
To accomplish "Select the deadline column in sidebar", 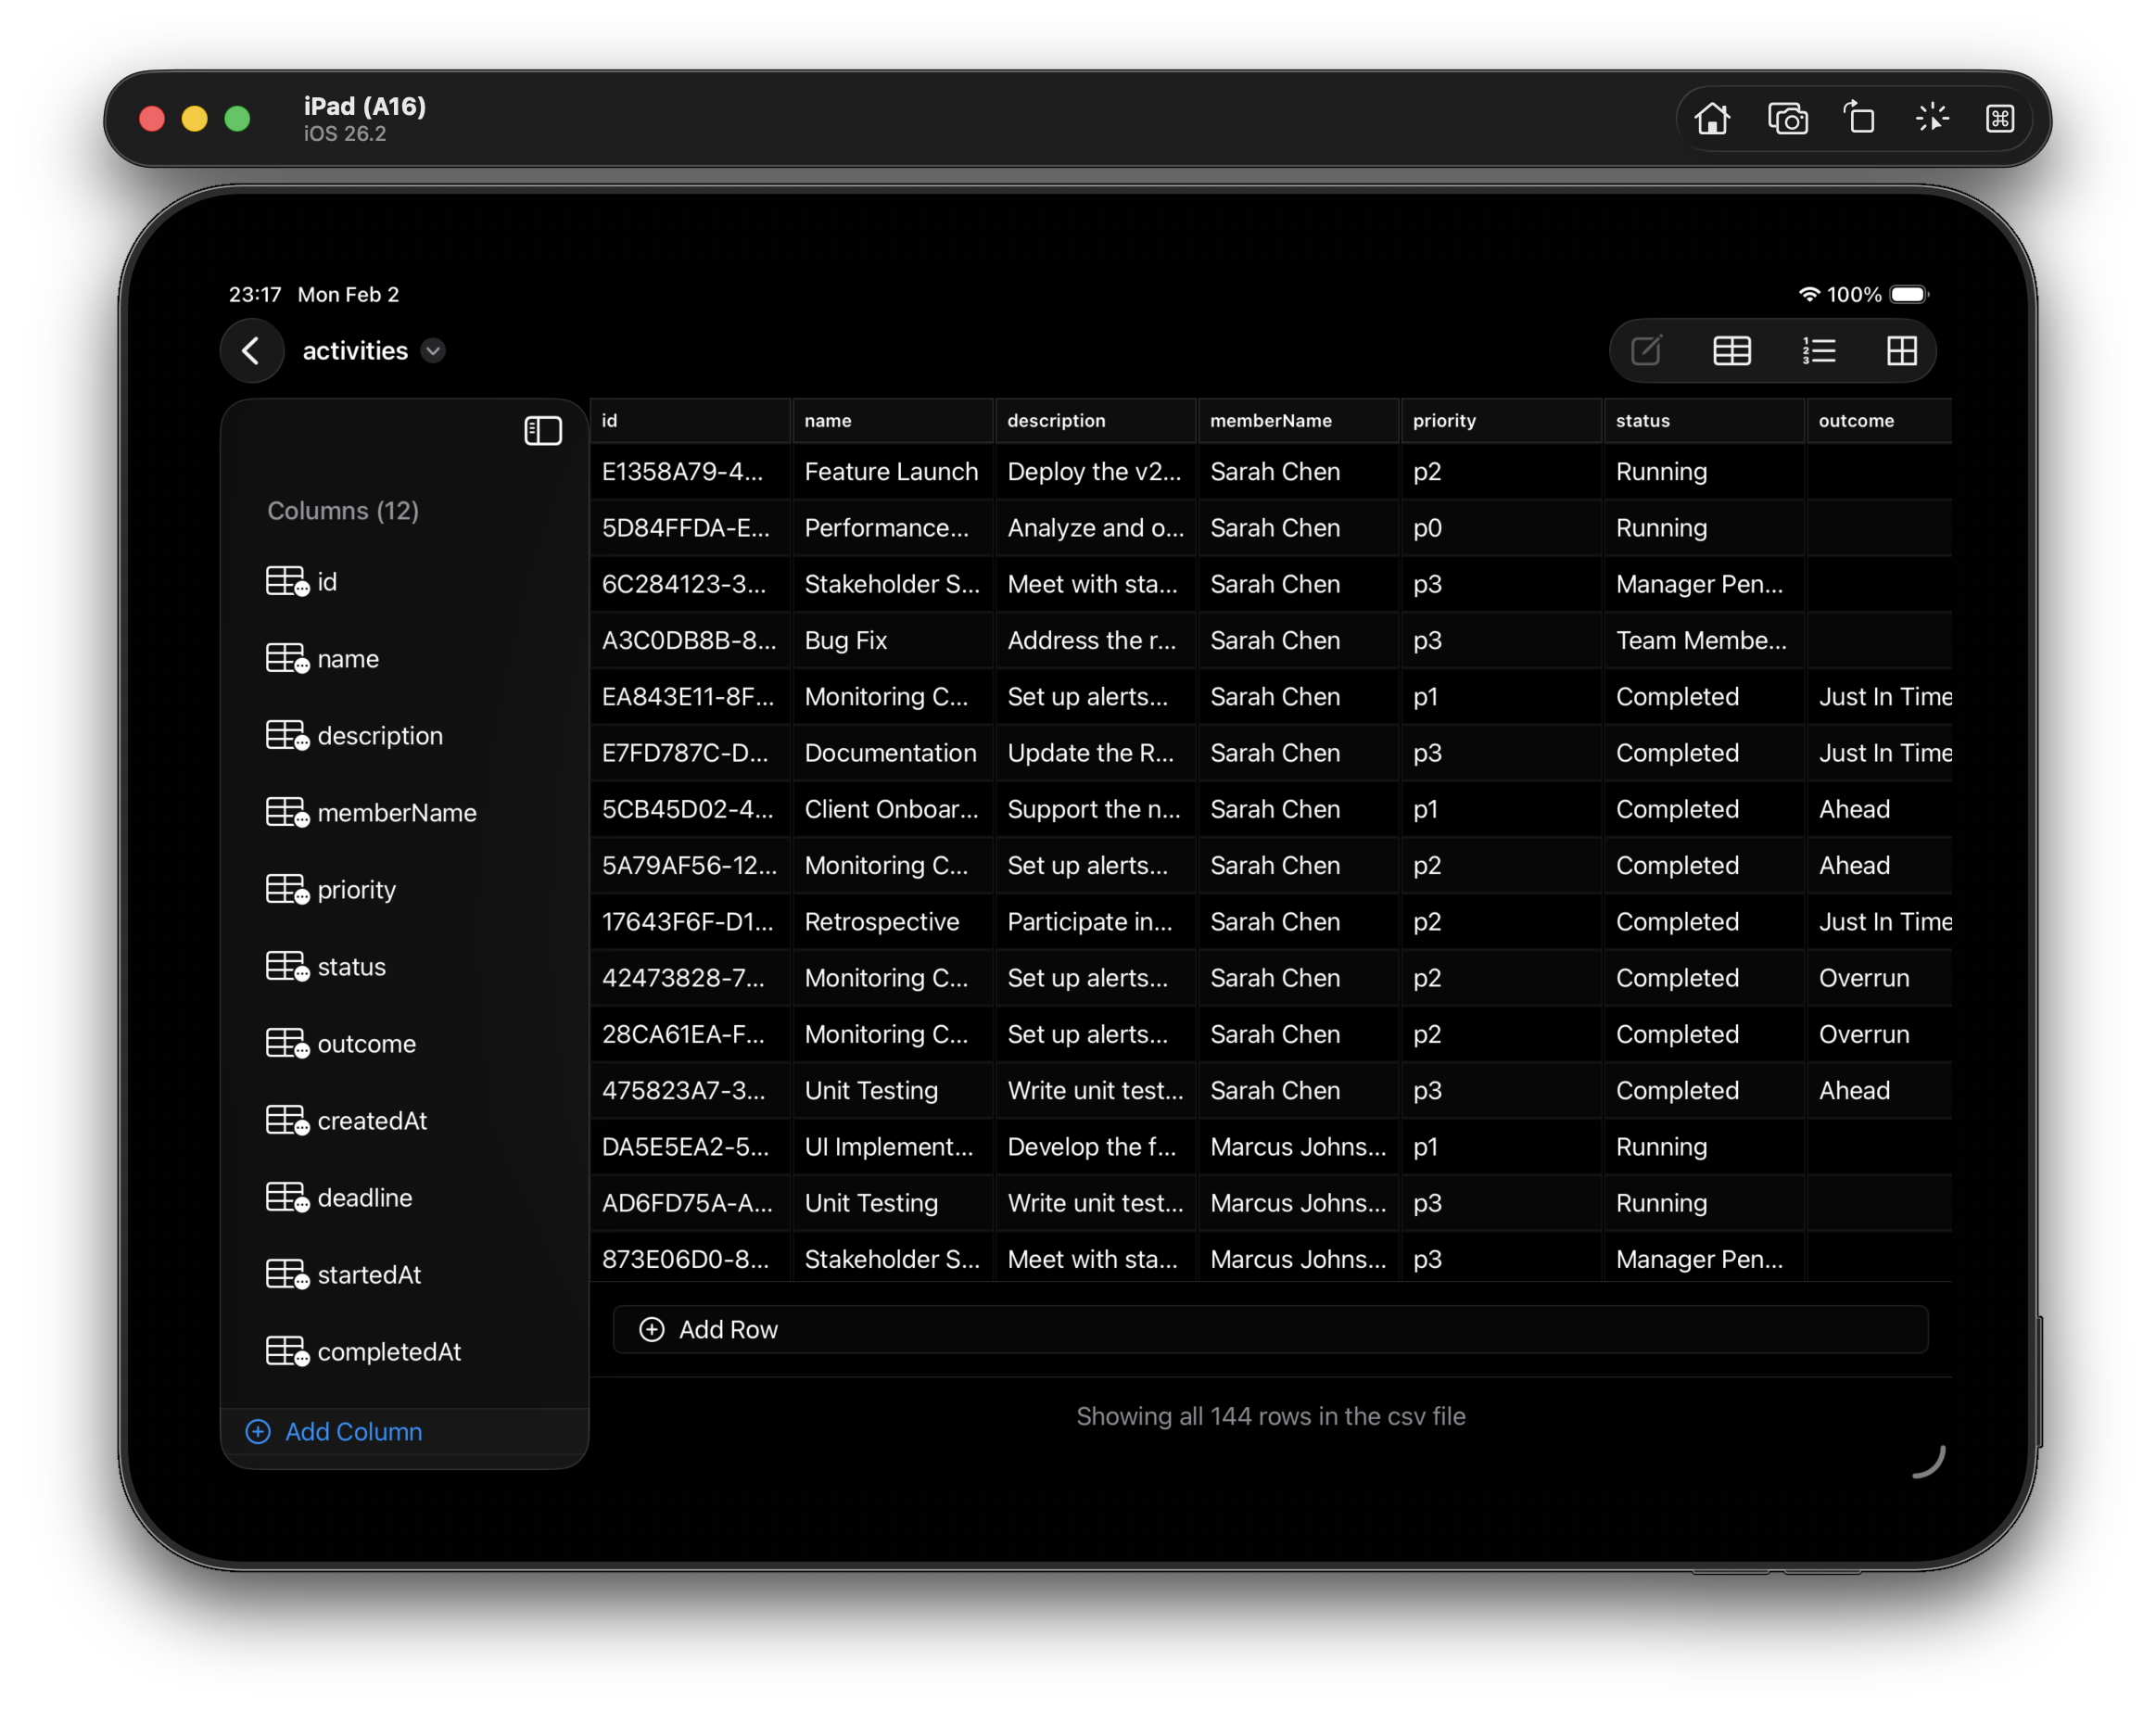I will pos(364,1197).
